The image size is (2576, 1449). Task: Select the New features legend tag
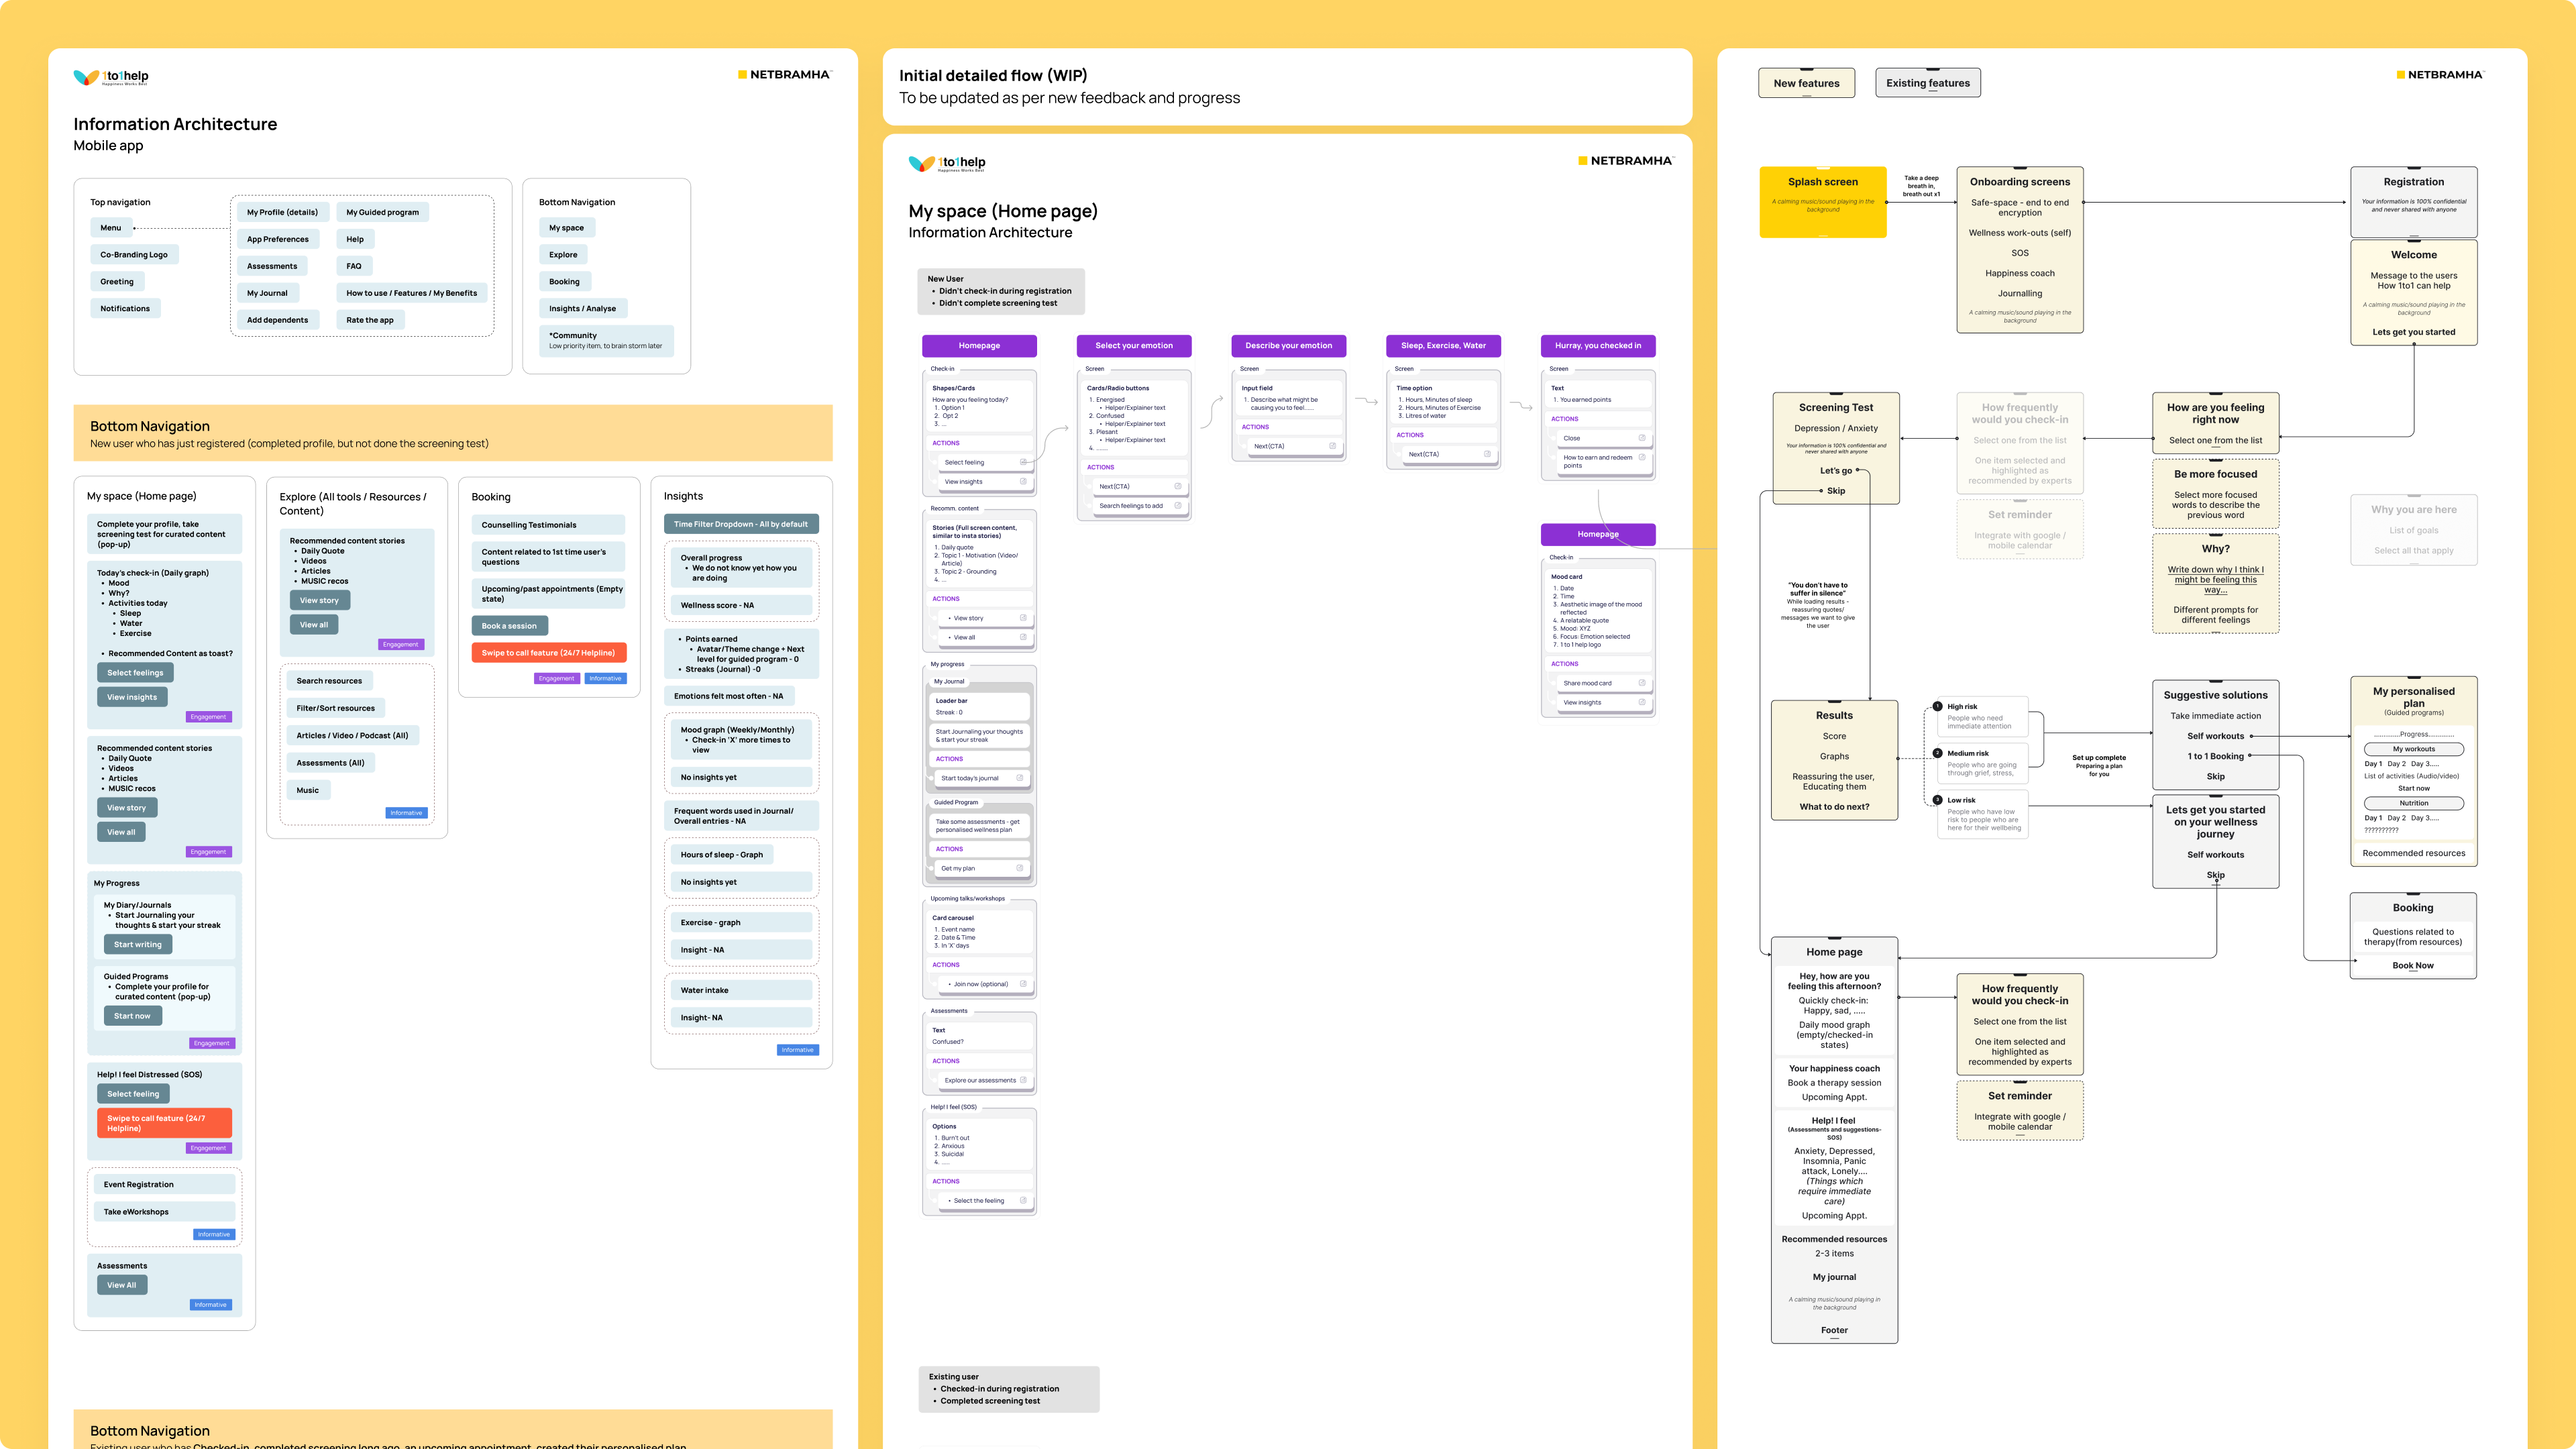click(1806, 83)
